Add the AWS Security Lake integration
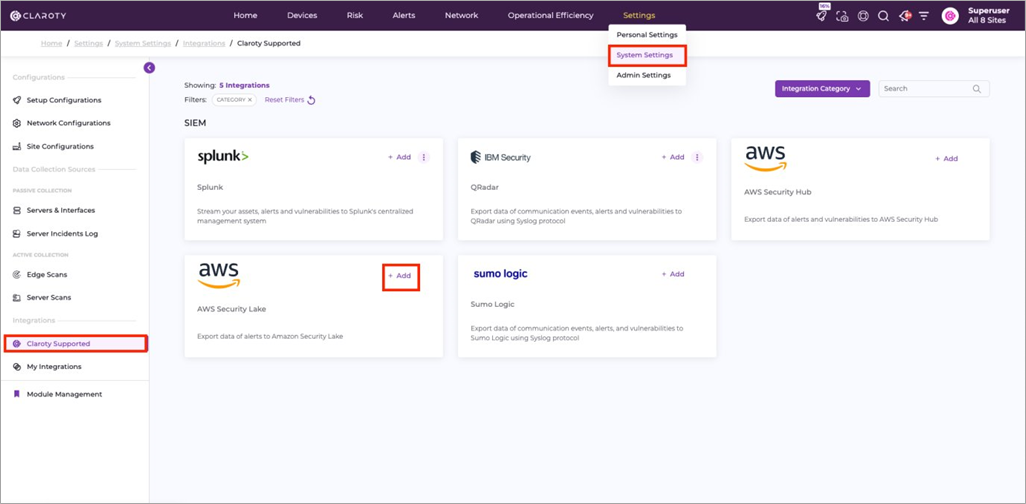The height and width of the screenshot is (504, 1026). [x=400, y=276]
